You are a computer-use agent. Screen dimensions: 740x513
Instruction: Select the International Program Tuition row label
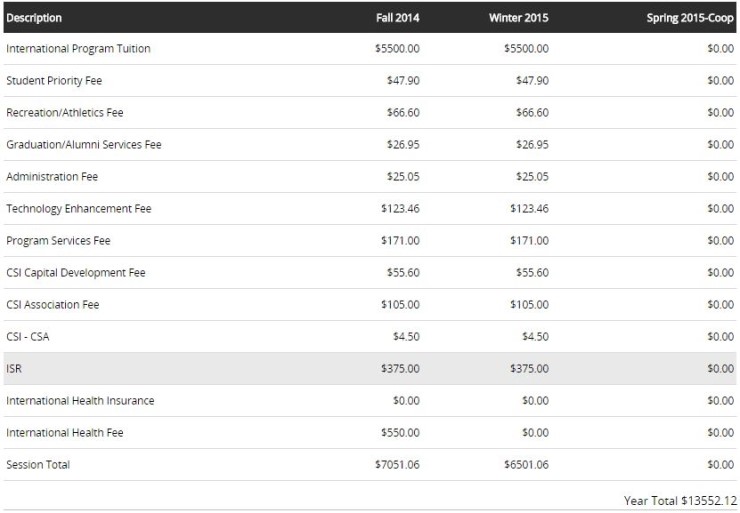pos(78,49)
